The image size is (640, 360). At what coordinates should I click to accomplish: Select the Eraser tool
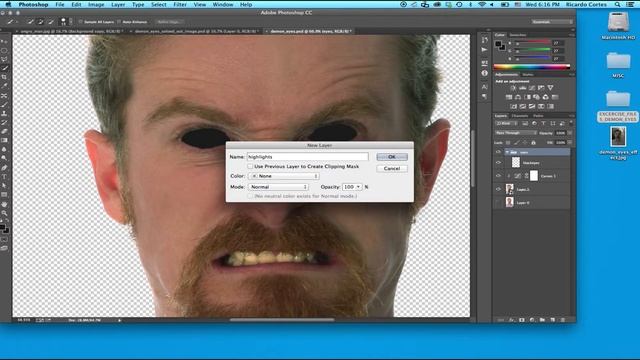click(4, 131)
